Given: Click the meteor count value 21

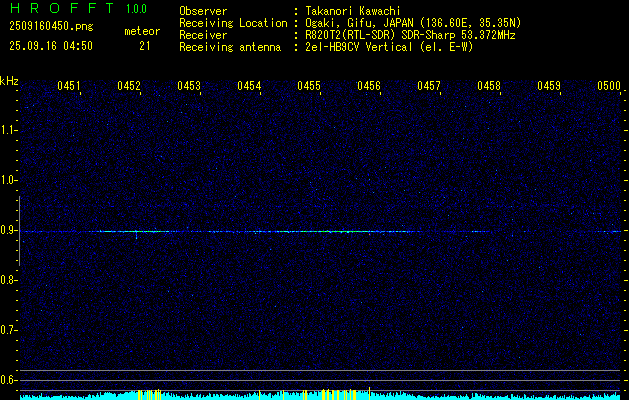Looking at the screenshot, I should click(x=145, y=46).
